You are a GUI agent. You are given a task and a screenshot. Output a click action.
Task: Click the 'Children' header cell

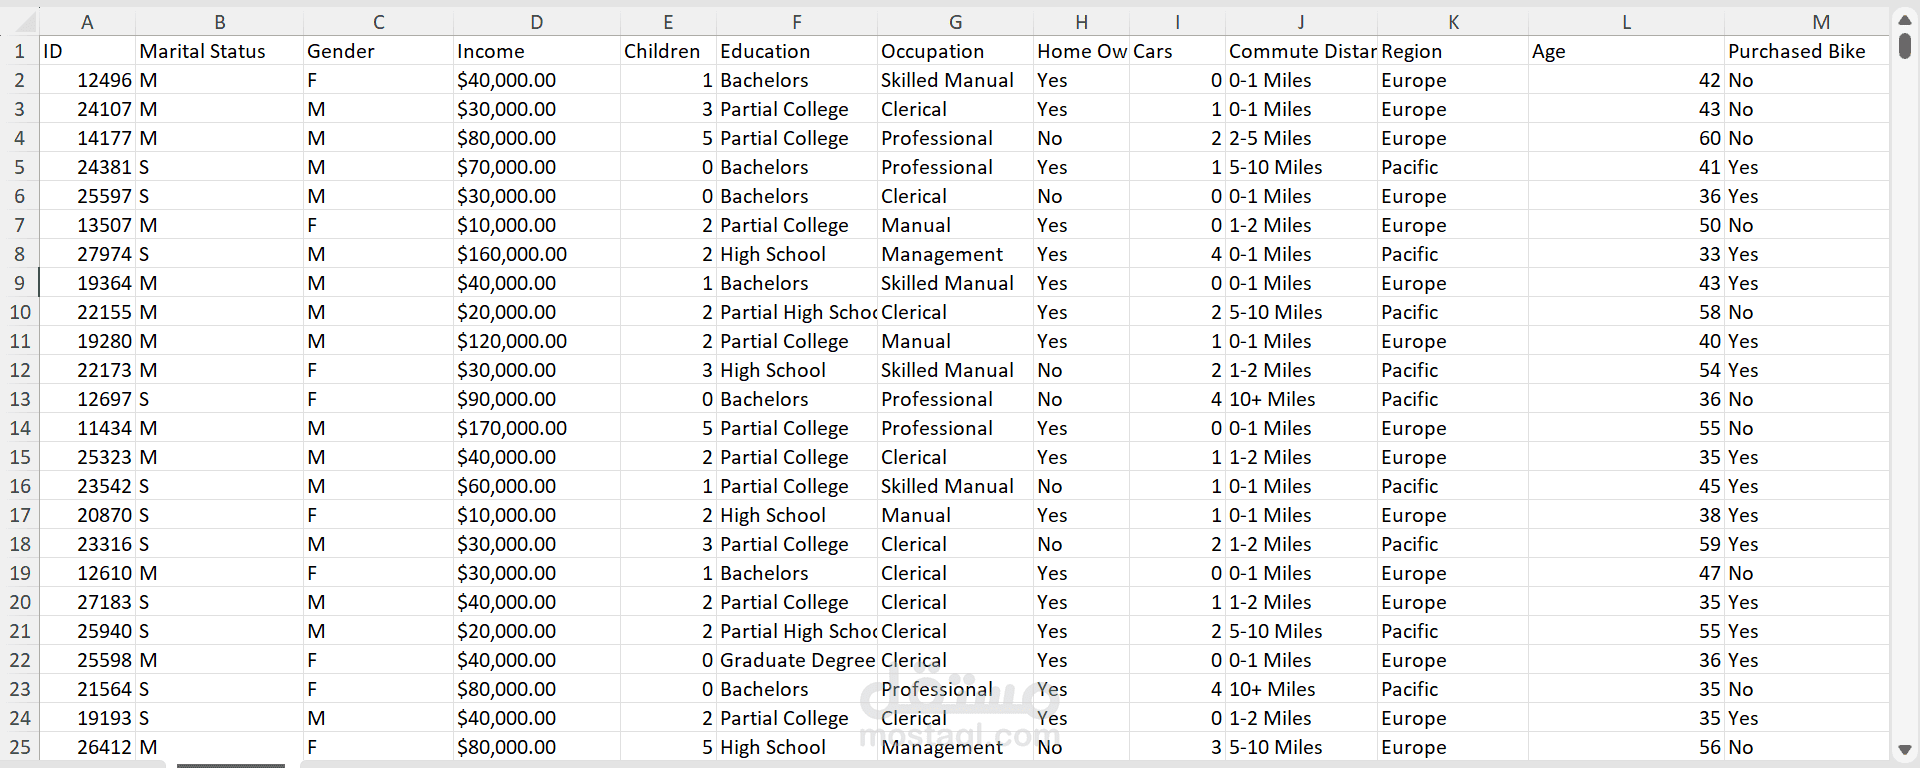point(668,51)
